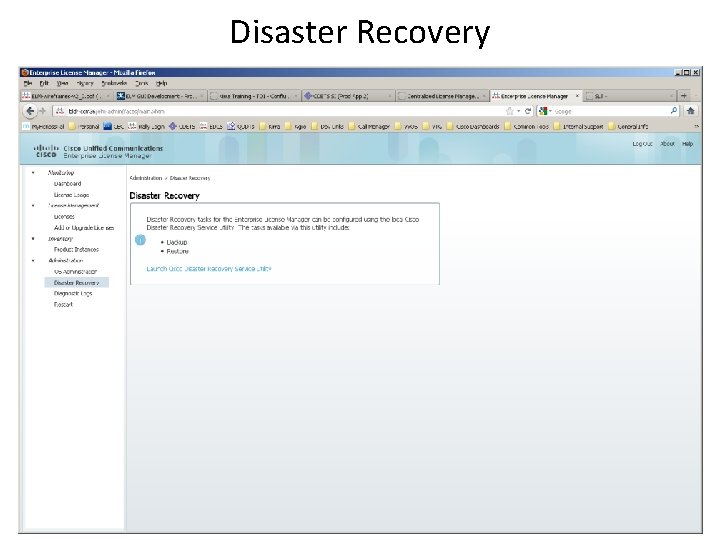This screenshot has width=720, height=540.
Task: Open the File menu
Action: click(x=28, y=83)
